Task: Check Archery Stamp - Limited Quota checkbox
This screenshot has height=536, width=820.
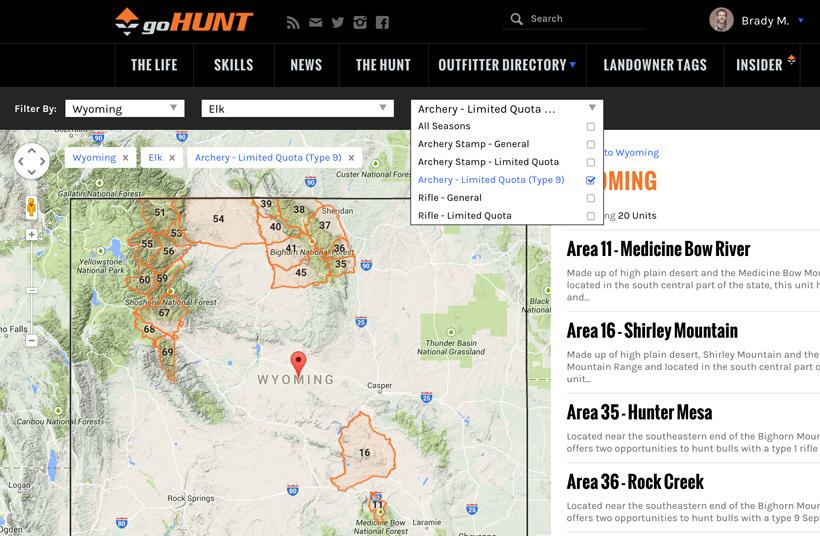Action: [x=591, y=162]
